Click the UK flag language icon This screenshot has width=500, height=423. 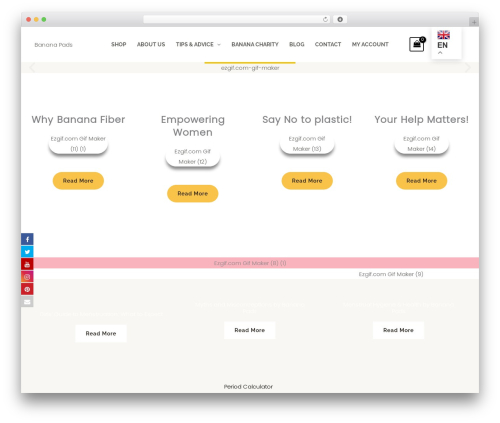coord(443,35)
